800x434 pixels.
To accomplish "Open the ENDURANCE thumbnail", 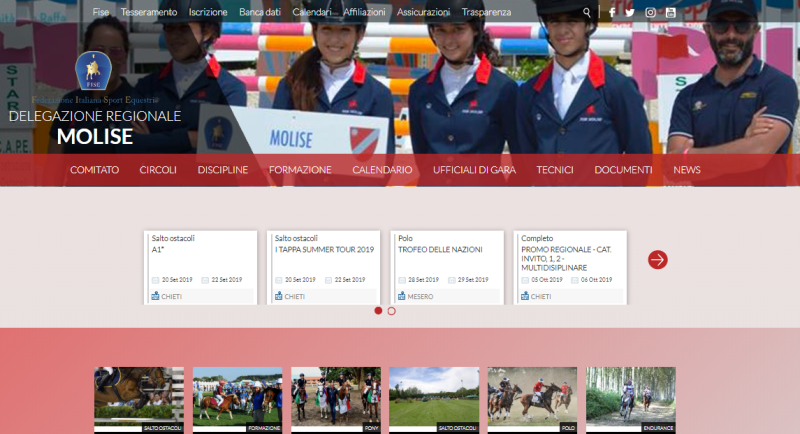I will point(631,400).
